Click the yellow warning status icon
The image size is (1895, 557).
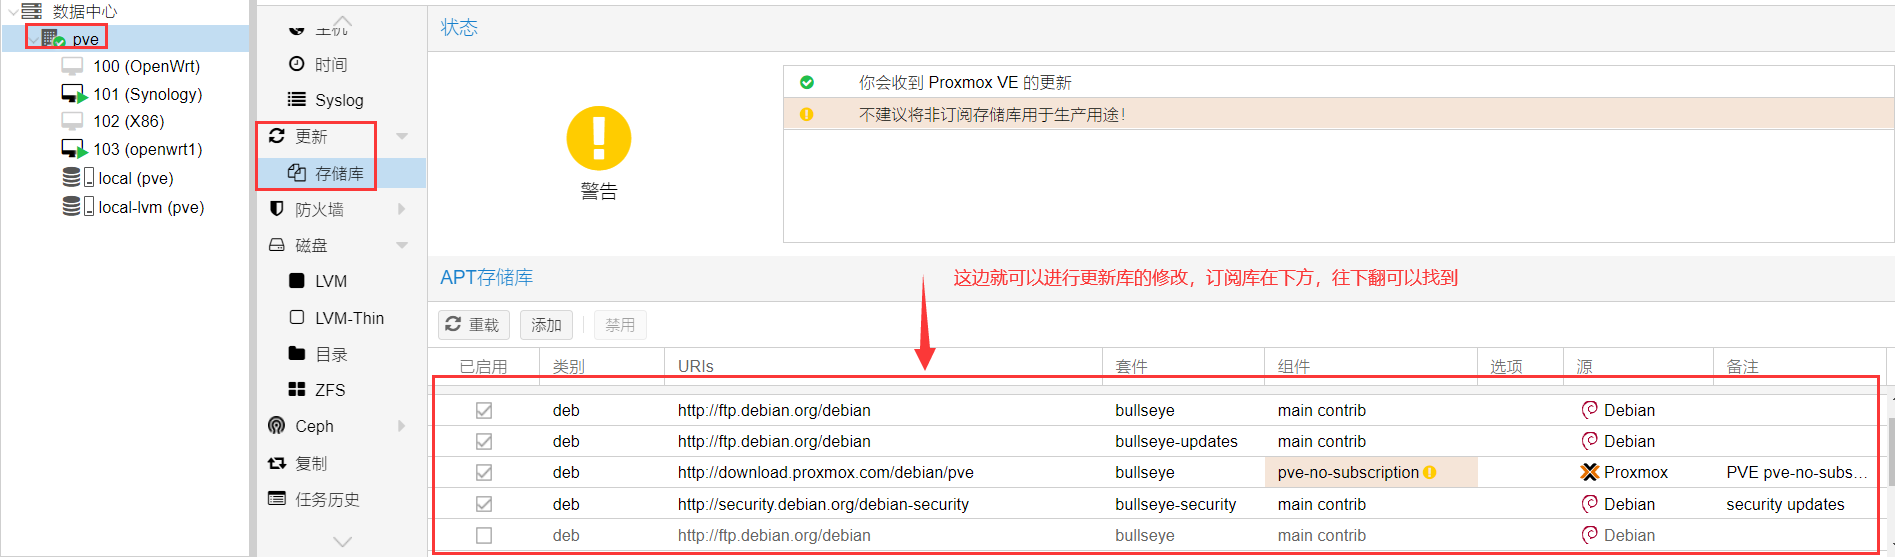599,138
